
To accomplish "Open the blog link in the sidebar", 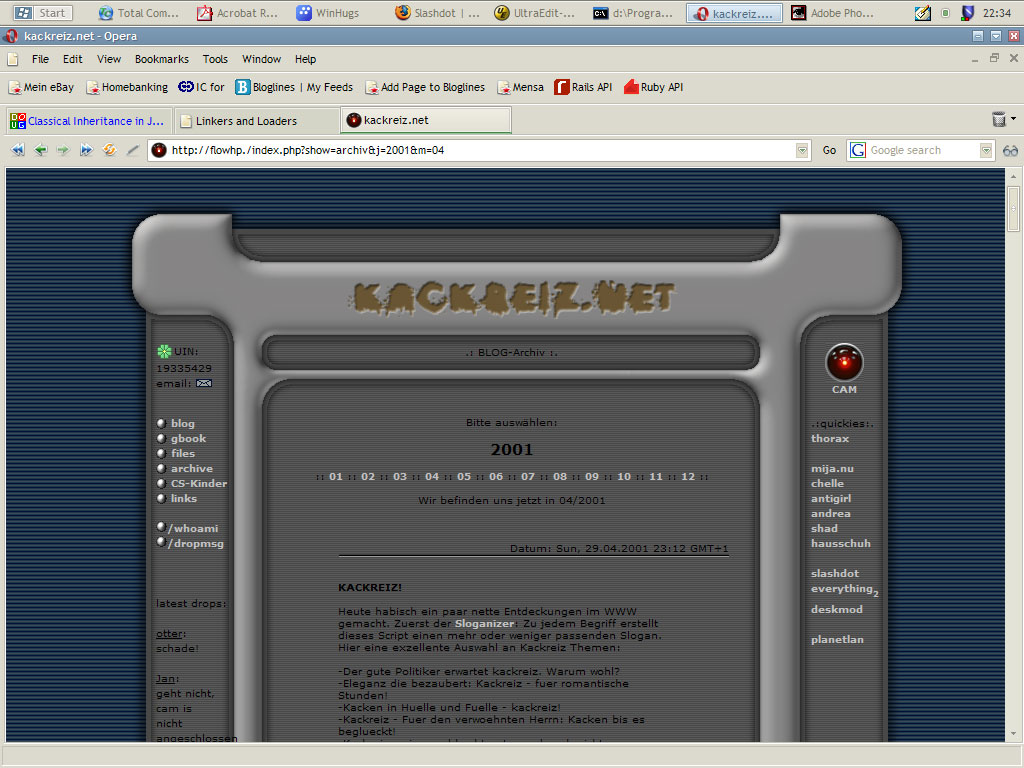I will click(183, 423).
